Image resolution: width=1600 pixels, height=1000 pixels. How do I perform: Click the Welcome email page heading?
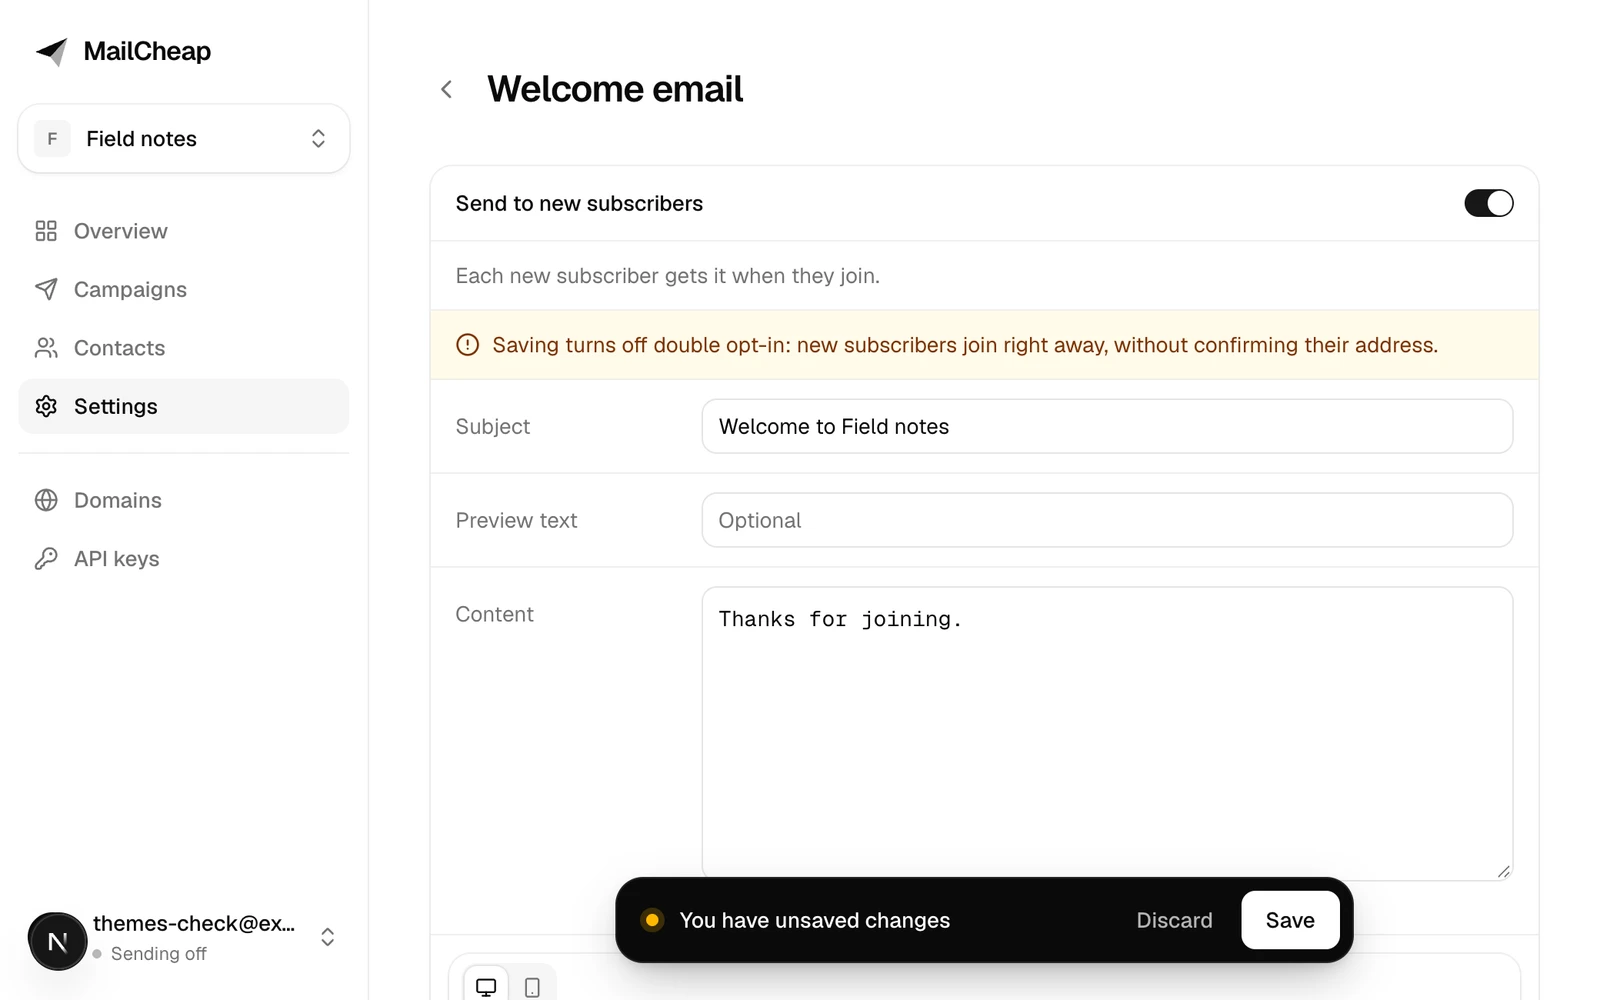point(615,89)
